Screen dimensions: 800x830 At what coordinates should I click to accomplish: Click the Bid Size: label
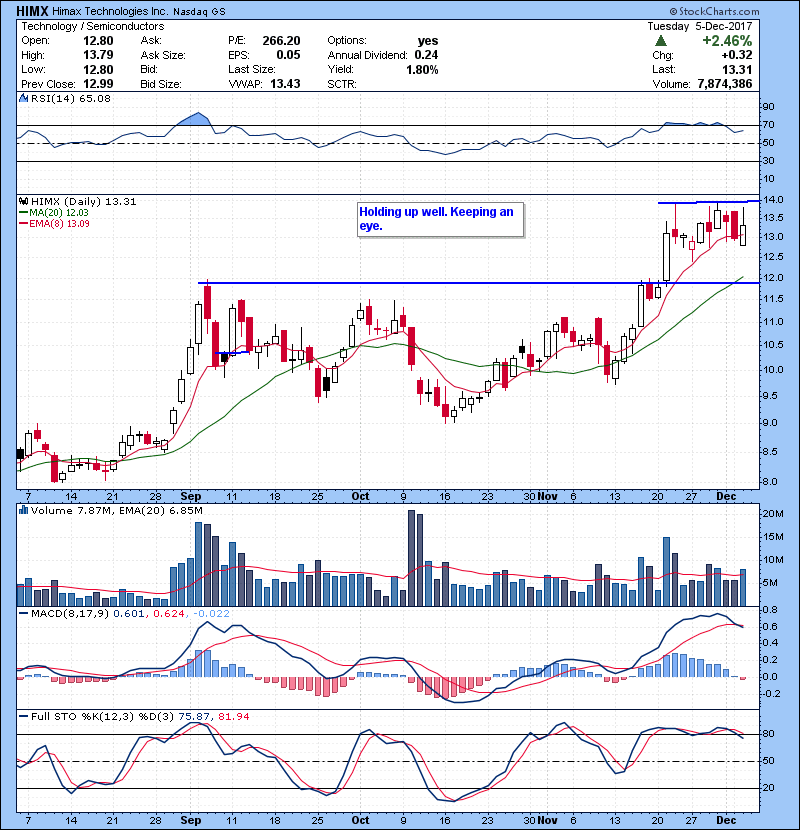[161, 84]
